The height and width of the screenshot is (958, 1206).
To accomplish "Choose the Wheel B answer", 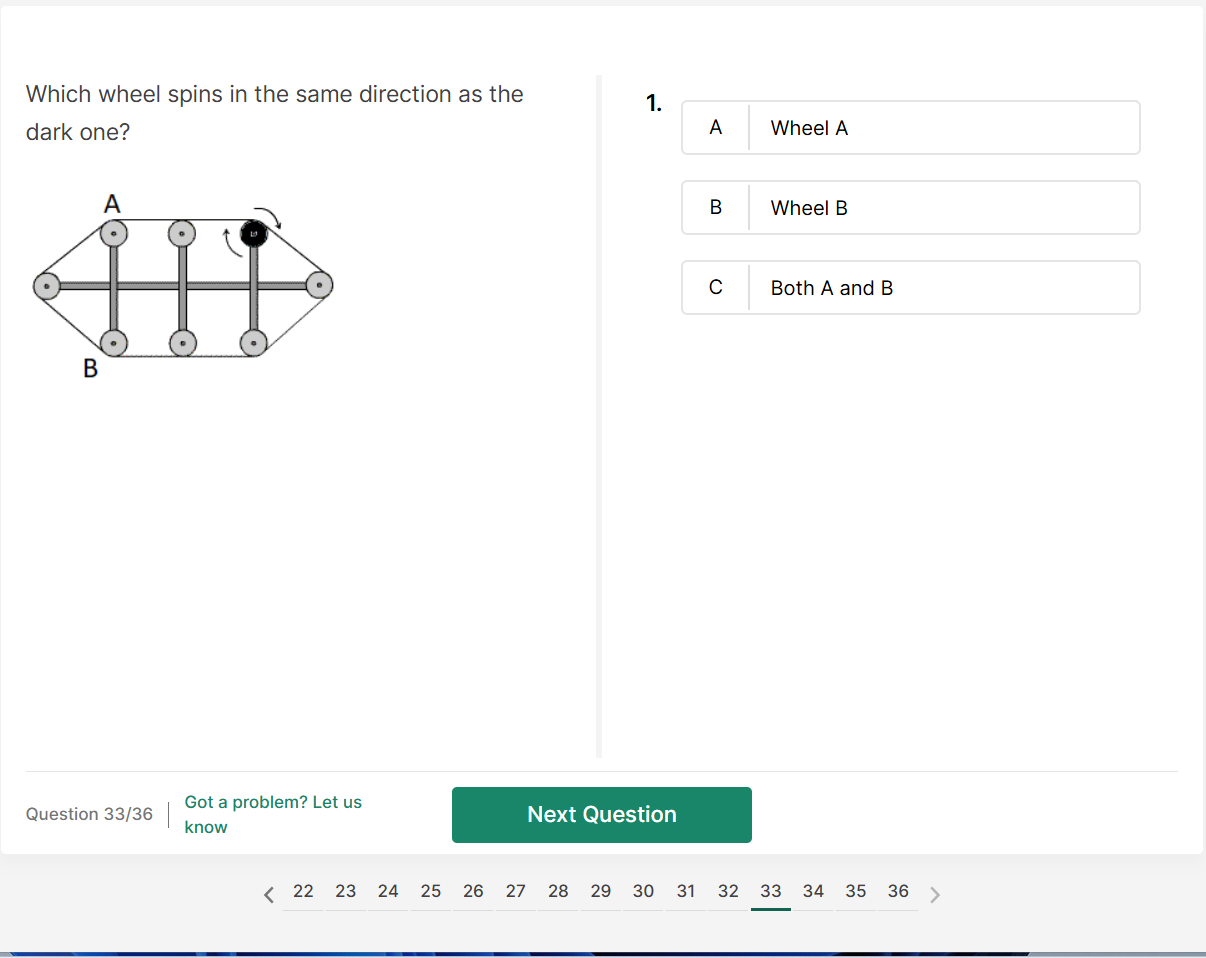I will coord(910,208).
